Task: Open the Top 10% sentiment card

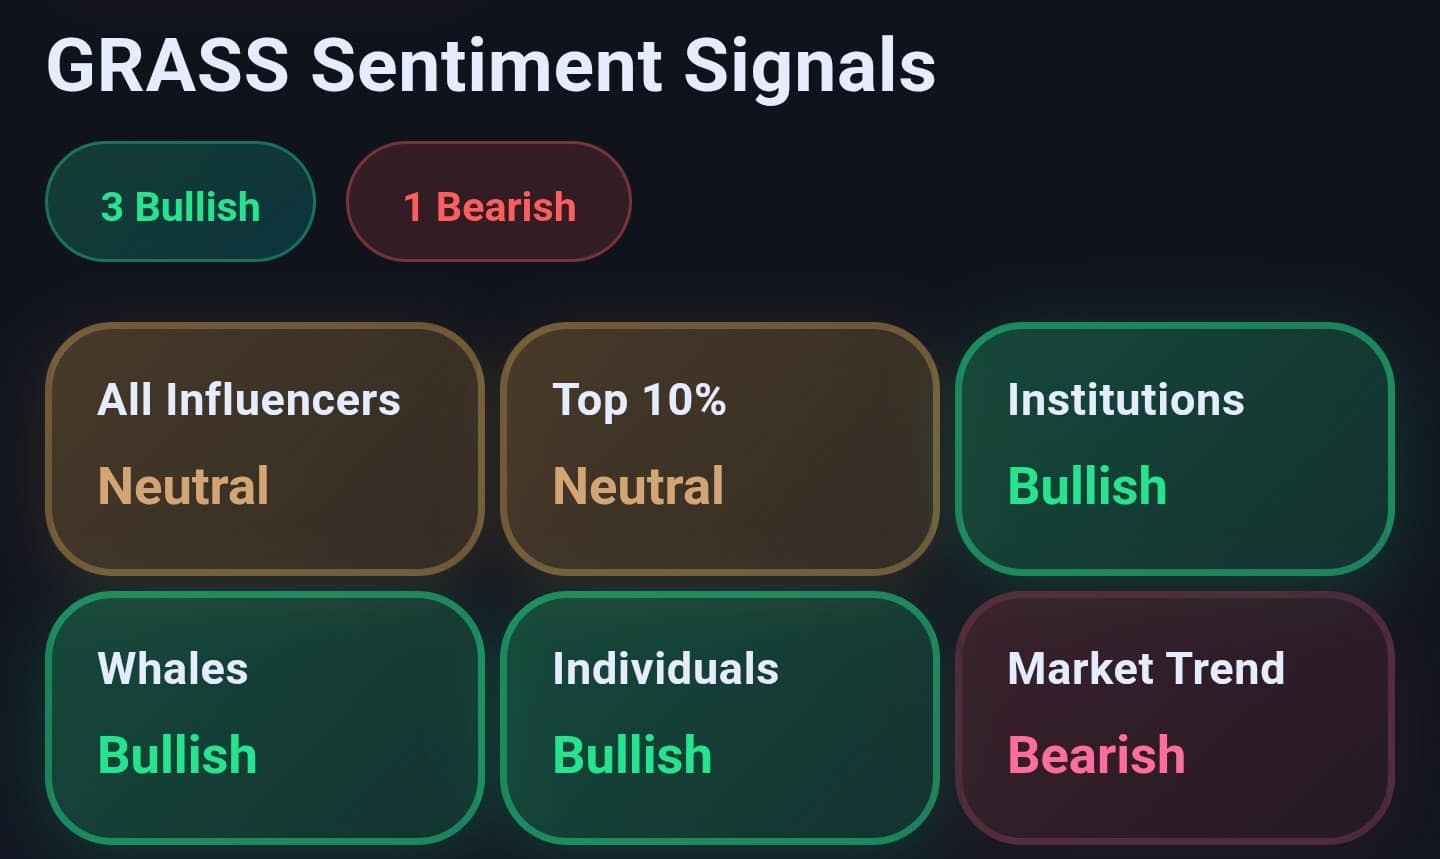Action: click(720, 449)
